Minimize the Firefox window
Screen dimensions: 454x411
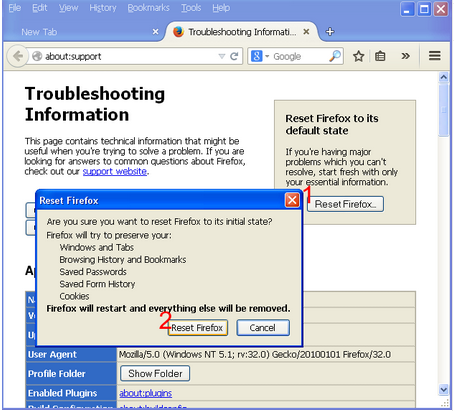point(407,9)
